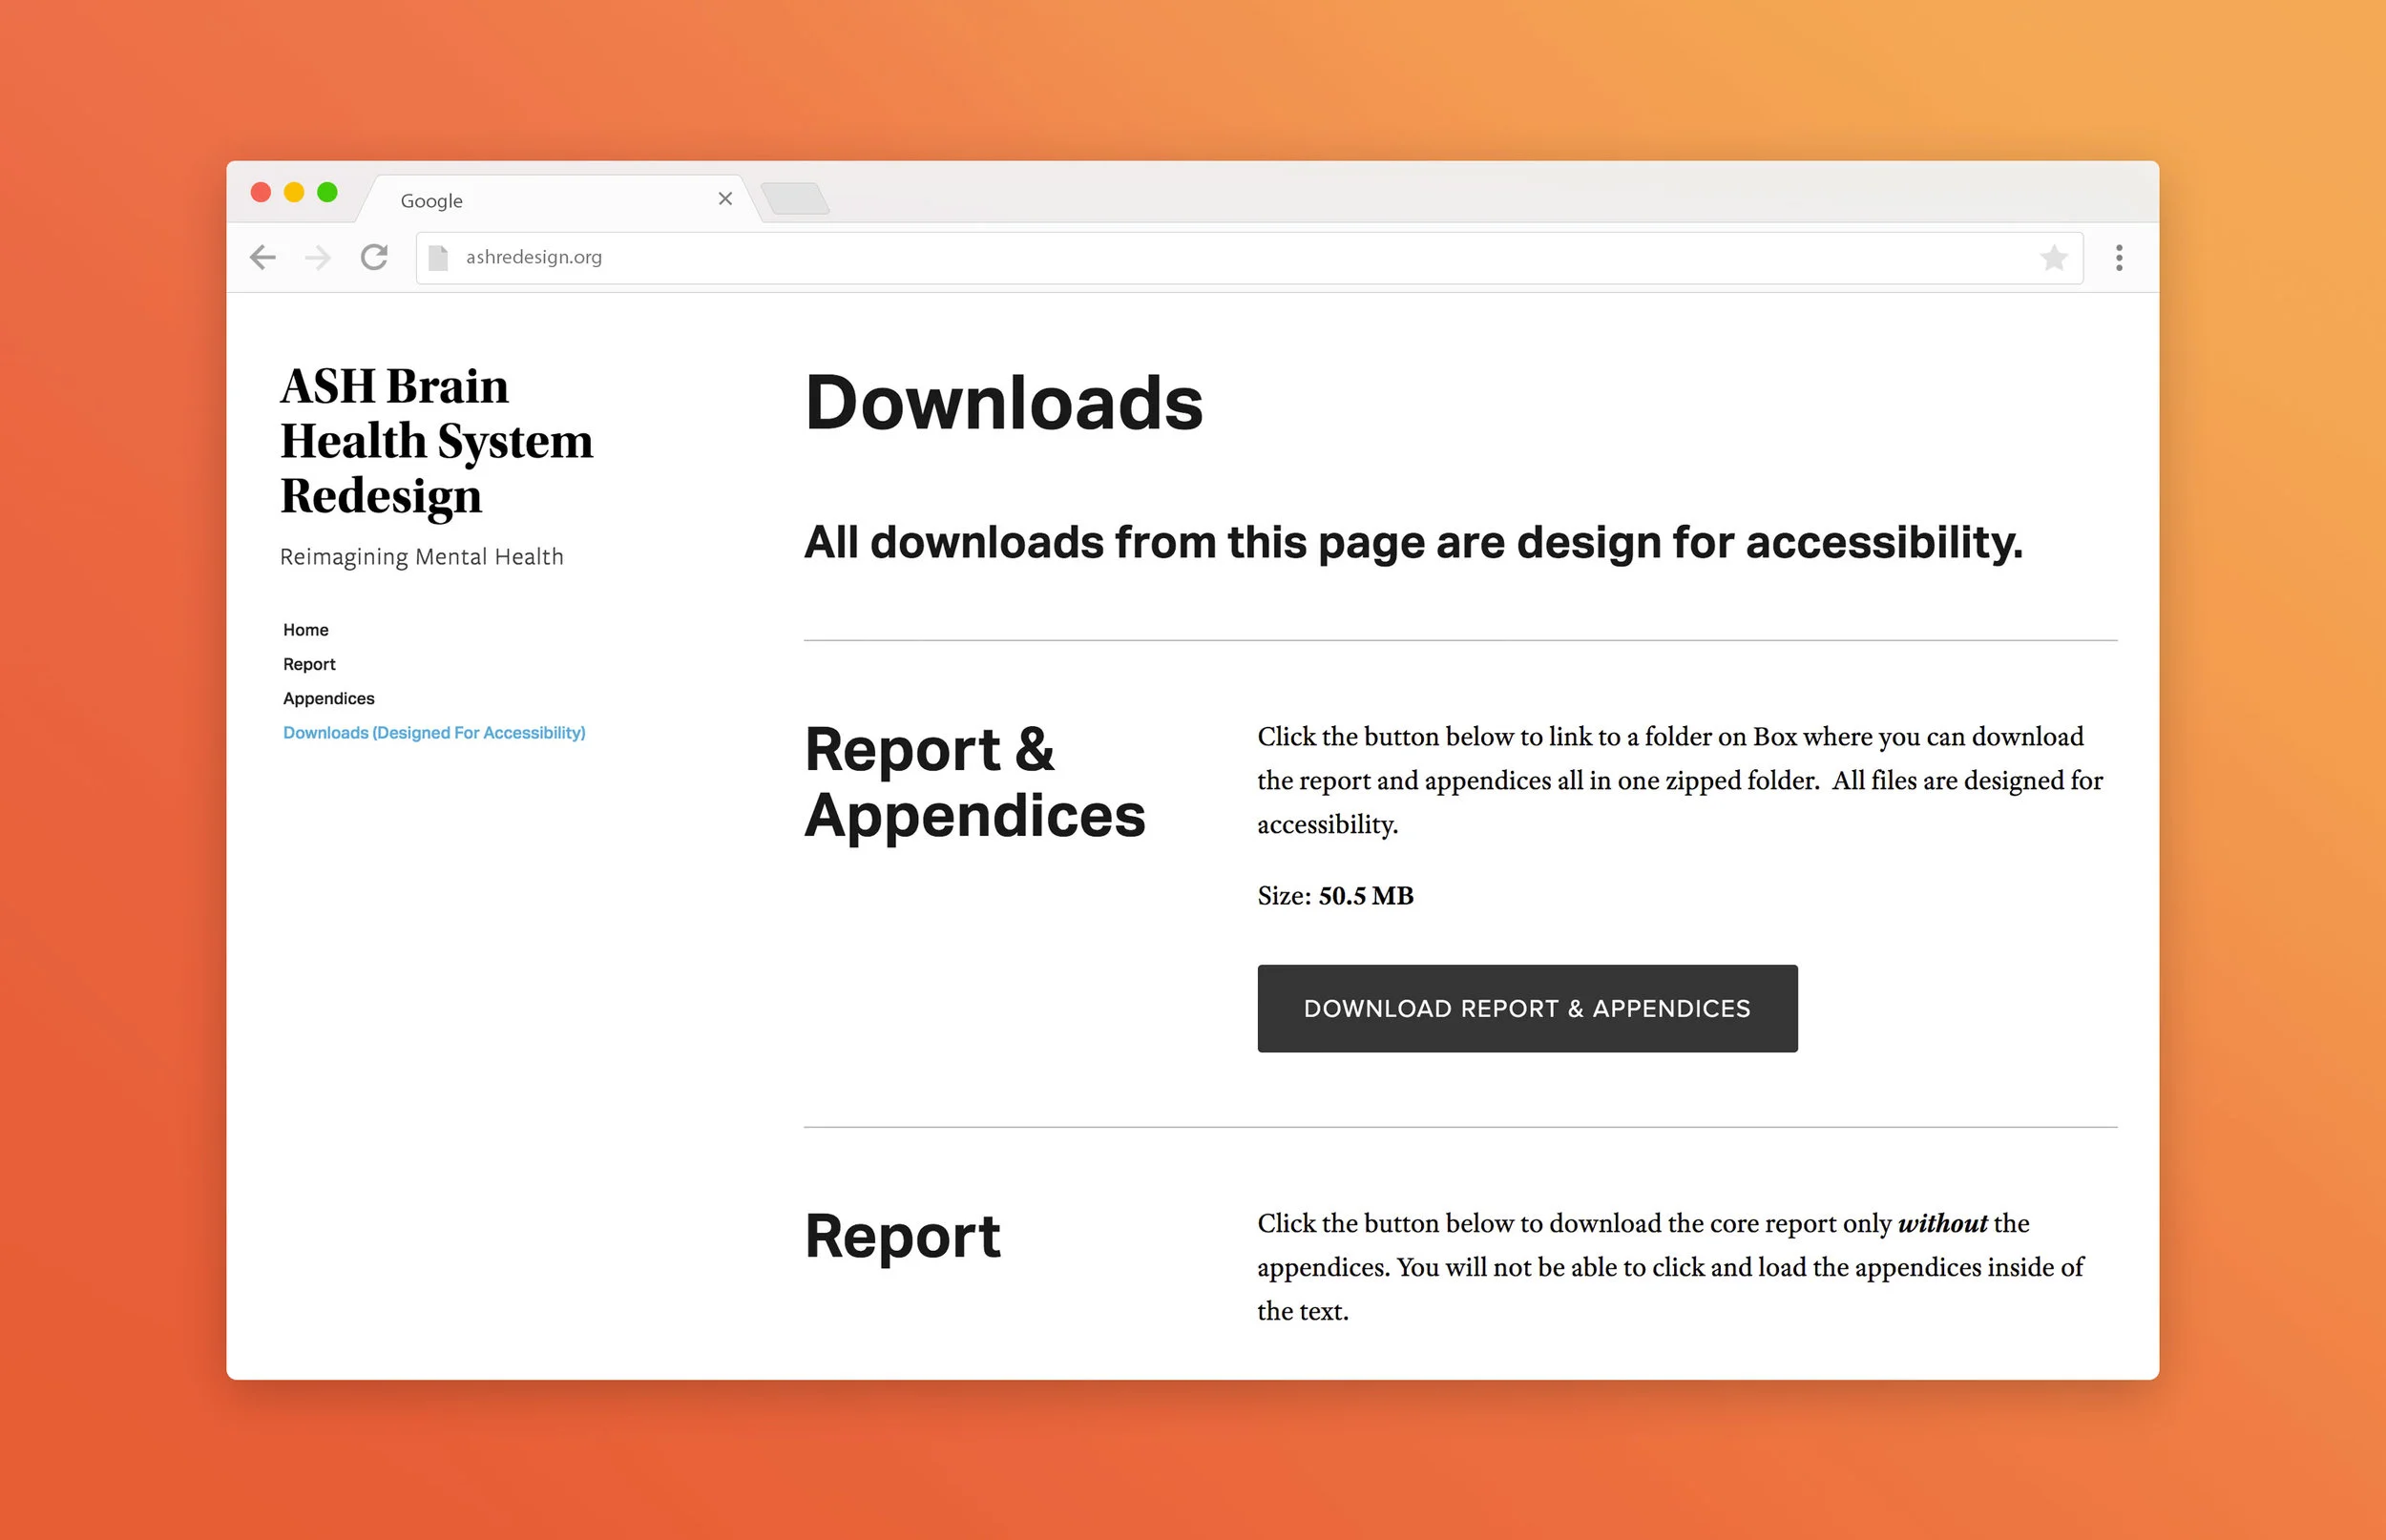The width and height of the screenshot is (2386, 1540).
Task: Click the browser back arrow
Action: tap(263, 258)
